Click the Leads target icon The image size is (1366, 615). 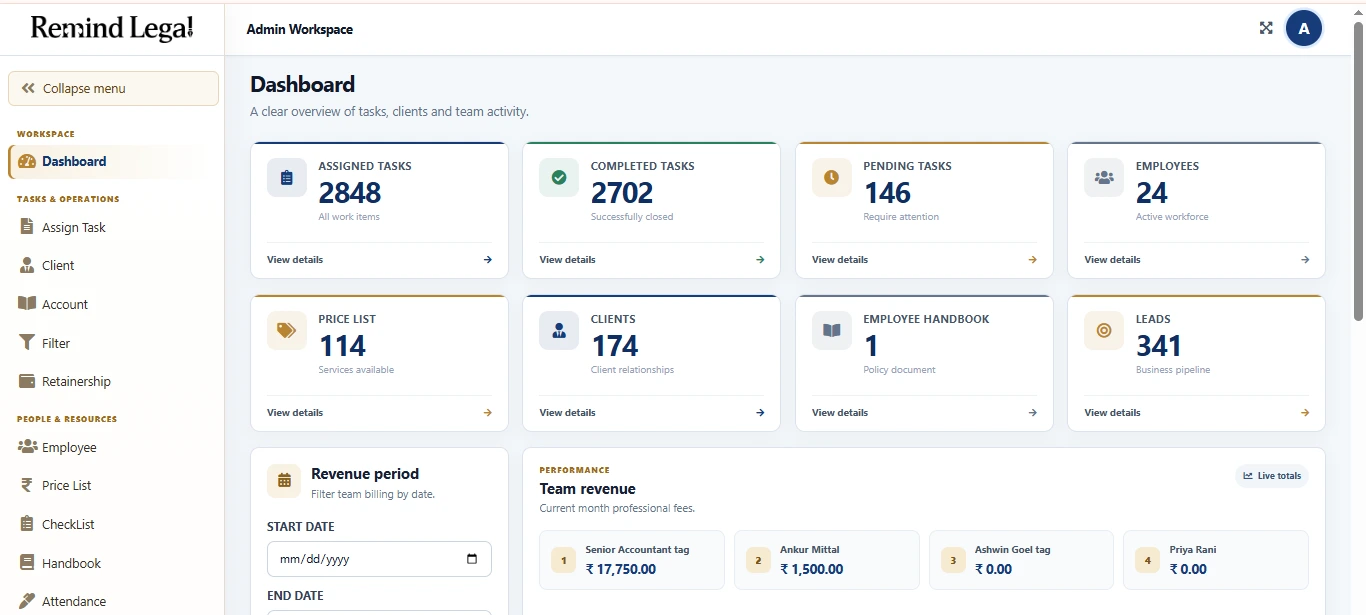point(1104,331)
